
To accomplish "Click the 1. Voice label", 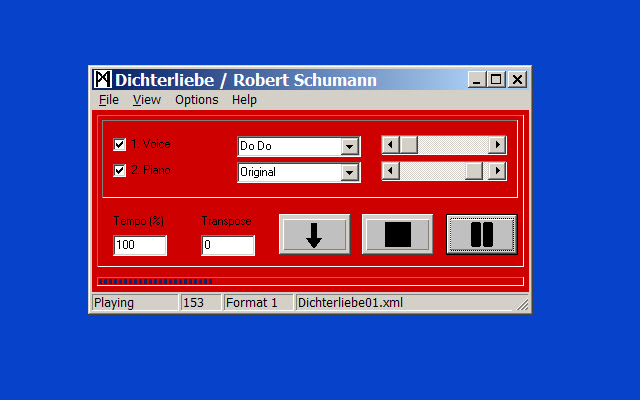I will tap(151, 144).
